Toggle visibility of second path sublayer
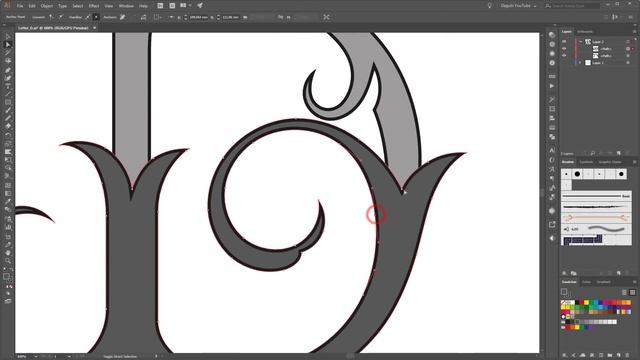 click(x=564, y=56)
